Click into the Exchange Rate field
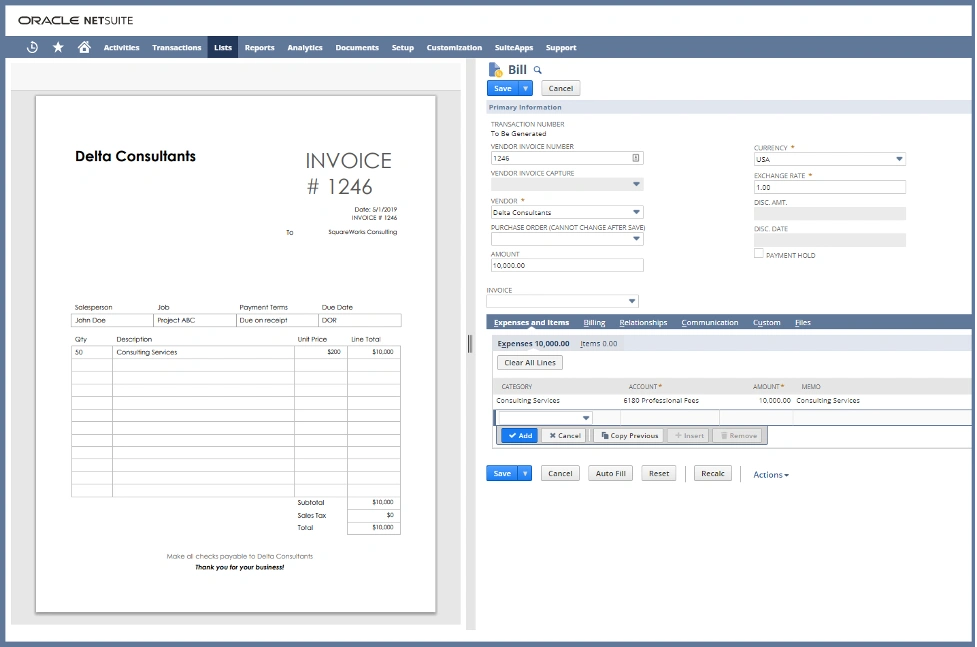 829,187
